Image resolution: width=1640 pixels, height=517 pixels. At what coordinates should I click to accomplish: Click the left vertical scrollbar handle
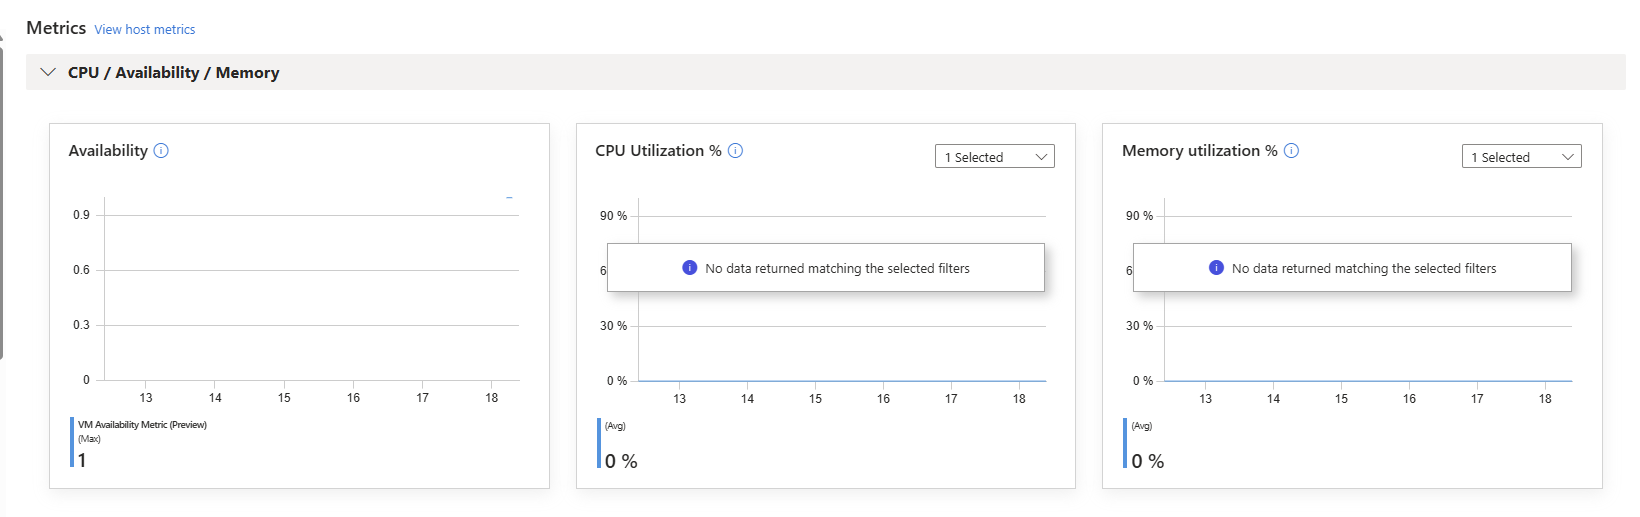coord(2,200)
